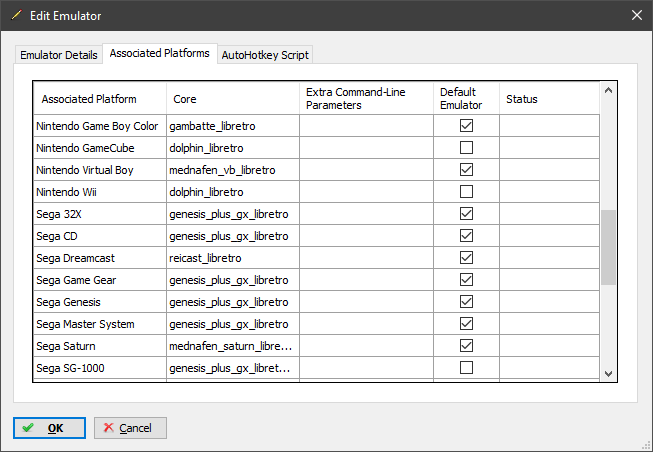Select the Sega Dreamcast platform cell
The width and height of the screenshot is (653, 452).
pyautogui.click(x=100, y=258)
